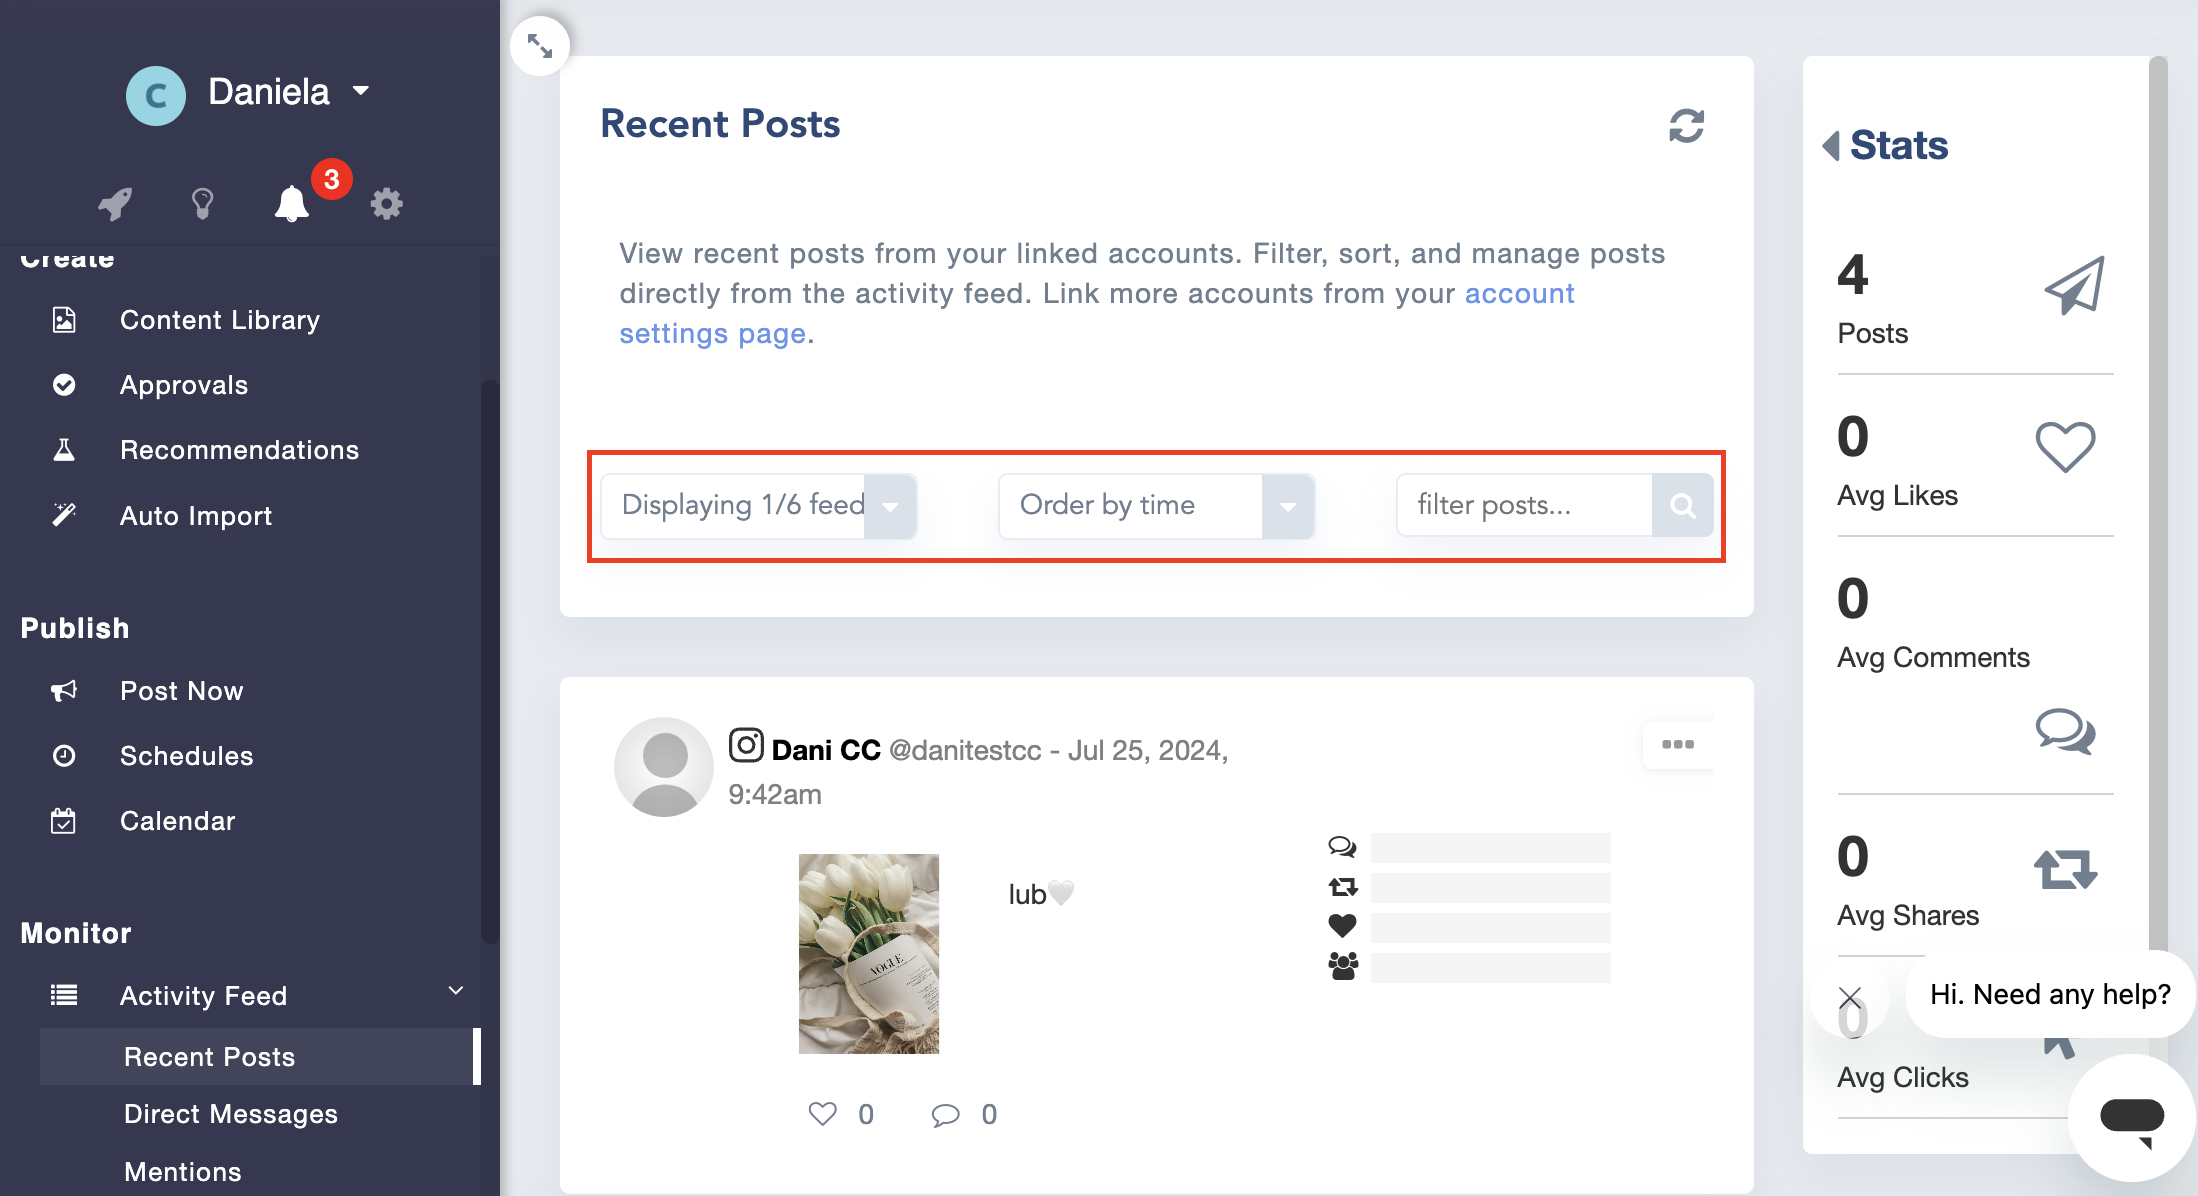Screen dimensions: 2198x1196
Task: Expand the Order by time dropdown
Action: (x=1288, y=506)
